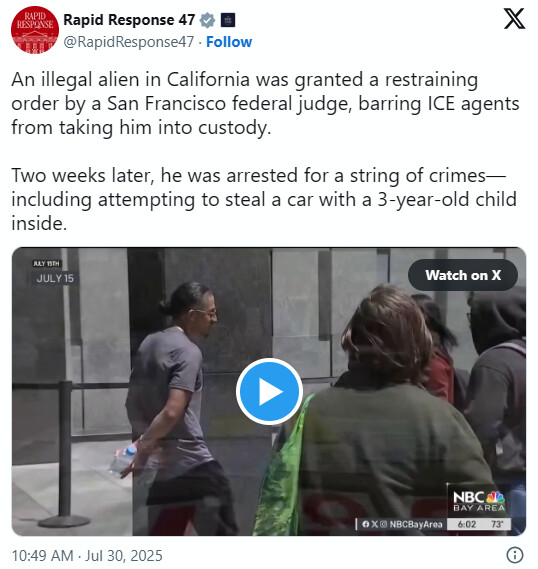
Task: Click the 73° temperature readout in video
Action: pyautogui.click(x=497, y=524)
